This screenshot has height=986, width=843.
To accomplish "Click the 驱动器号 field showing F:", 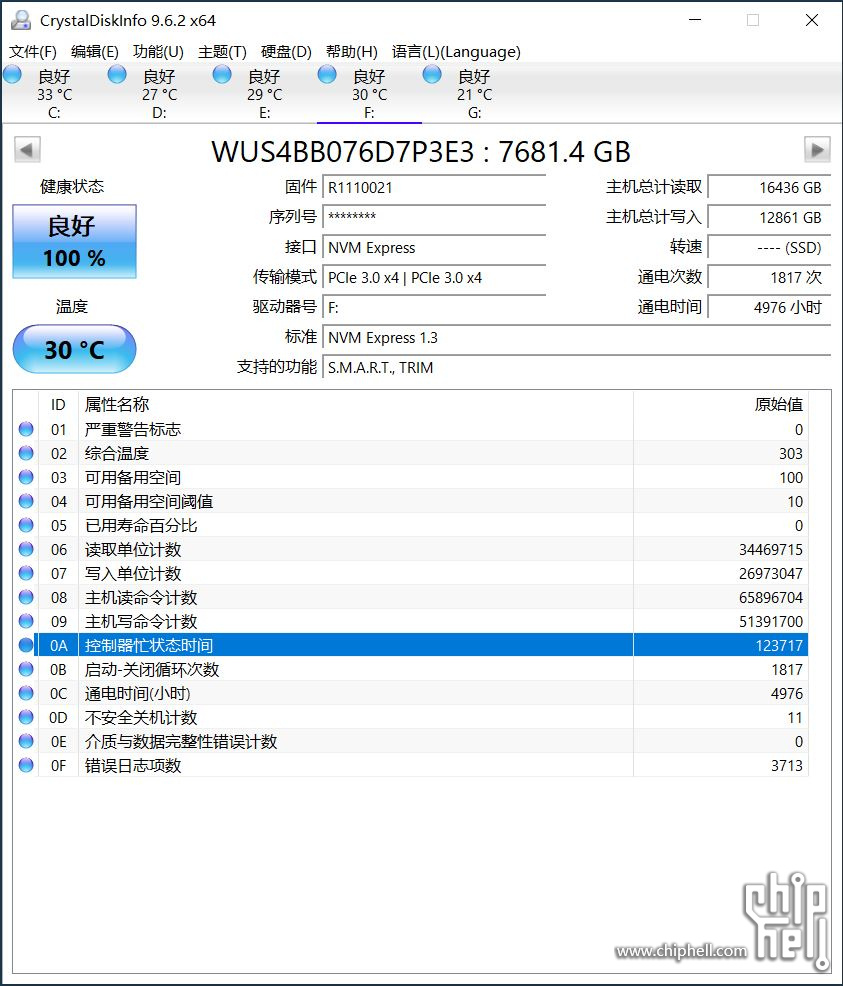I will (434, 307).
